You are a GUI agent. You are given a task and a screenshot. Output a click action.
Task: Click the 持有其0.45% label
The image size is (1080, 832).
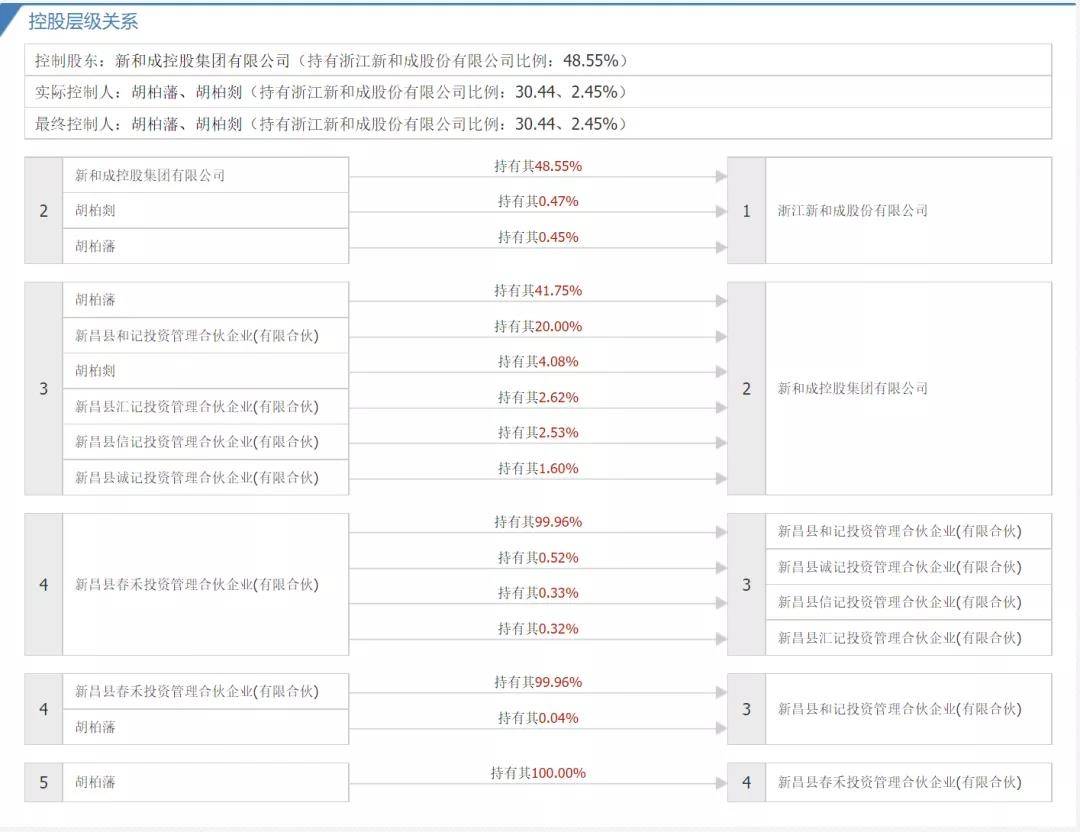(x=538, y=237)
